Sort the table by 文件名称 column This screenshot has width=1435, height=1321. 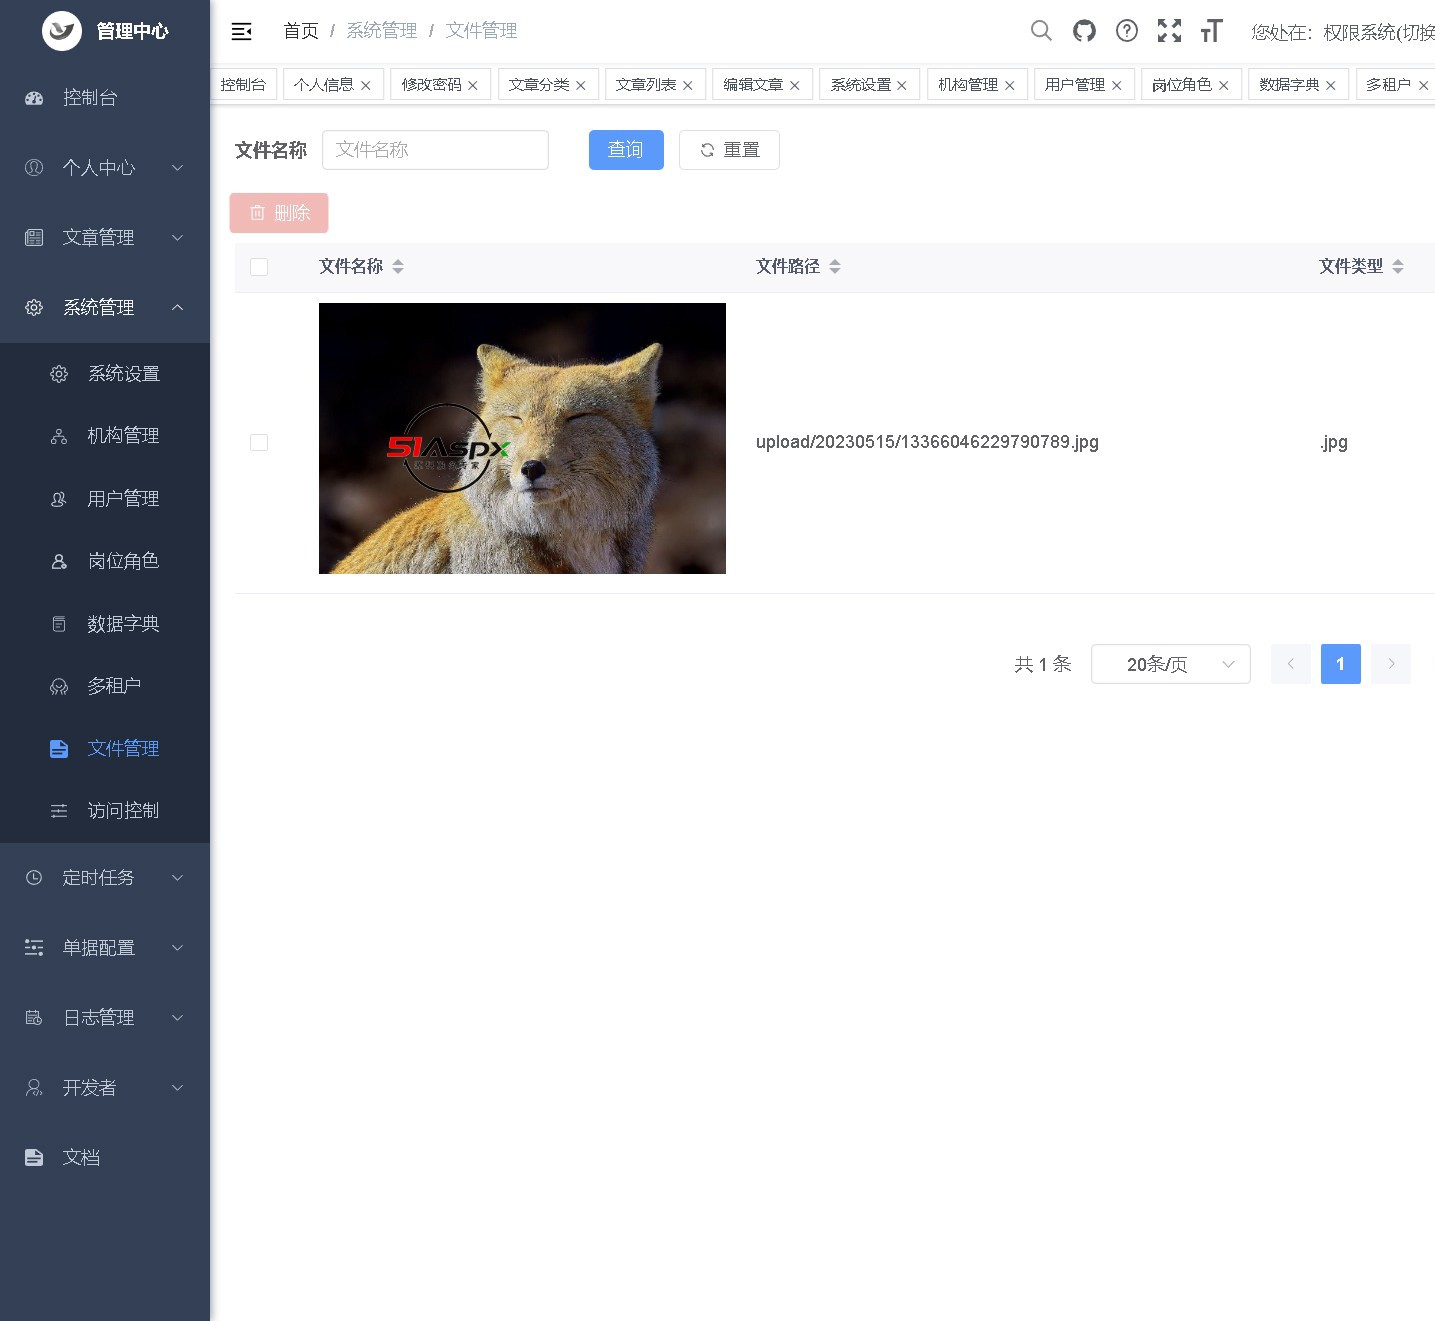[x=398, y=267]
